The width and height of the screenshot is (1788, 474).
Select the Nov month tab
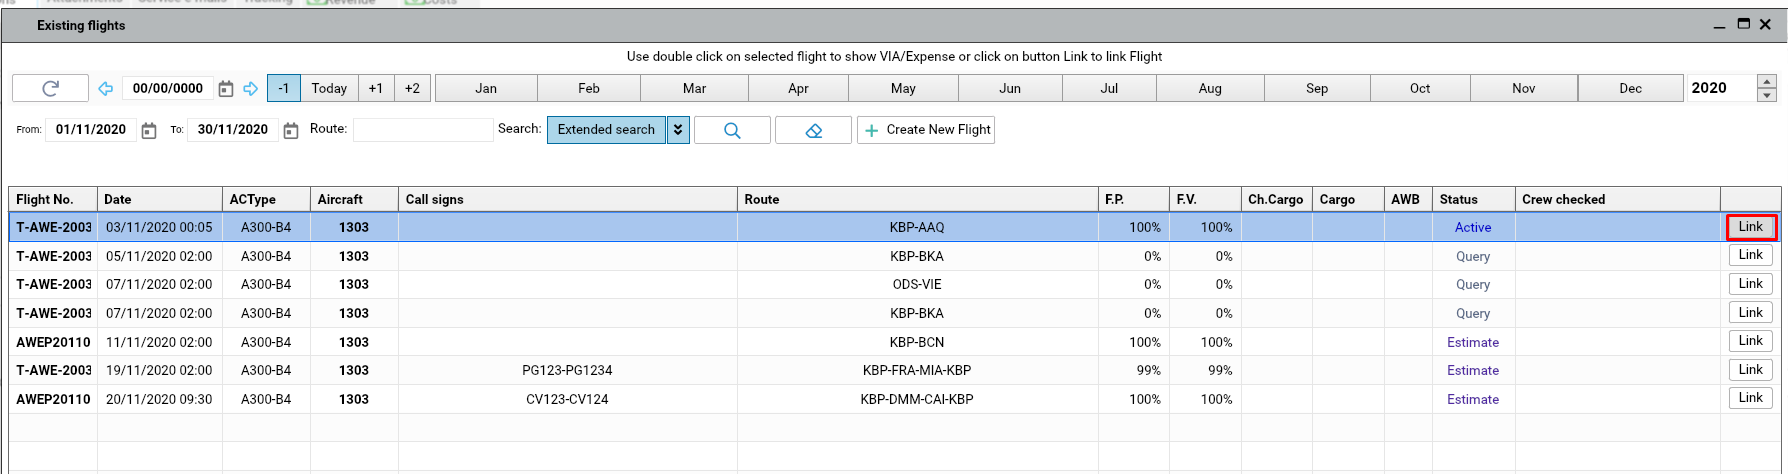pos(1523,89)
